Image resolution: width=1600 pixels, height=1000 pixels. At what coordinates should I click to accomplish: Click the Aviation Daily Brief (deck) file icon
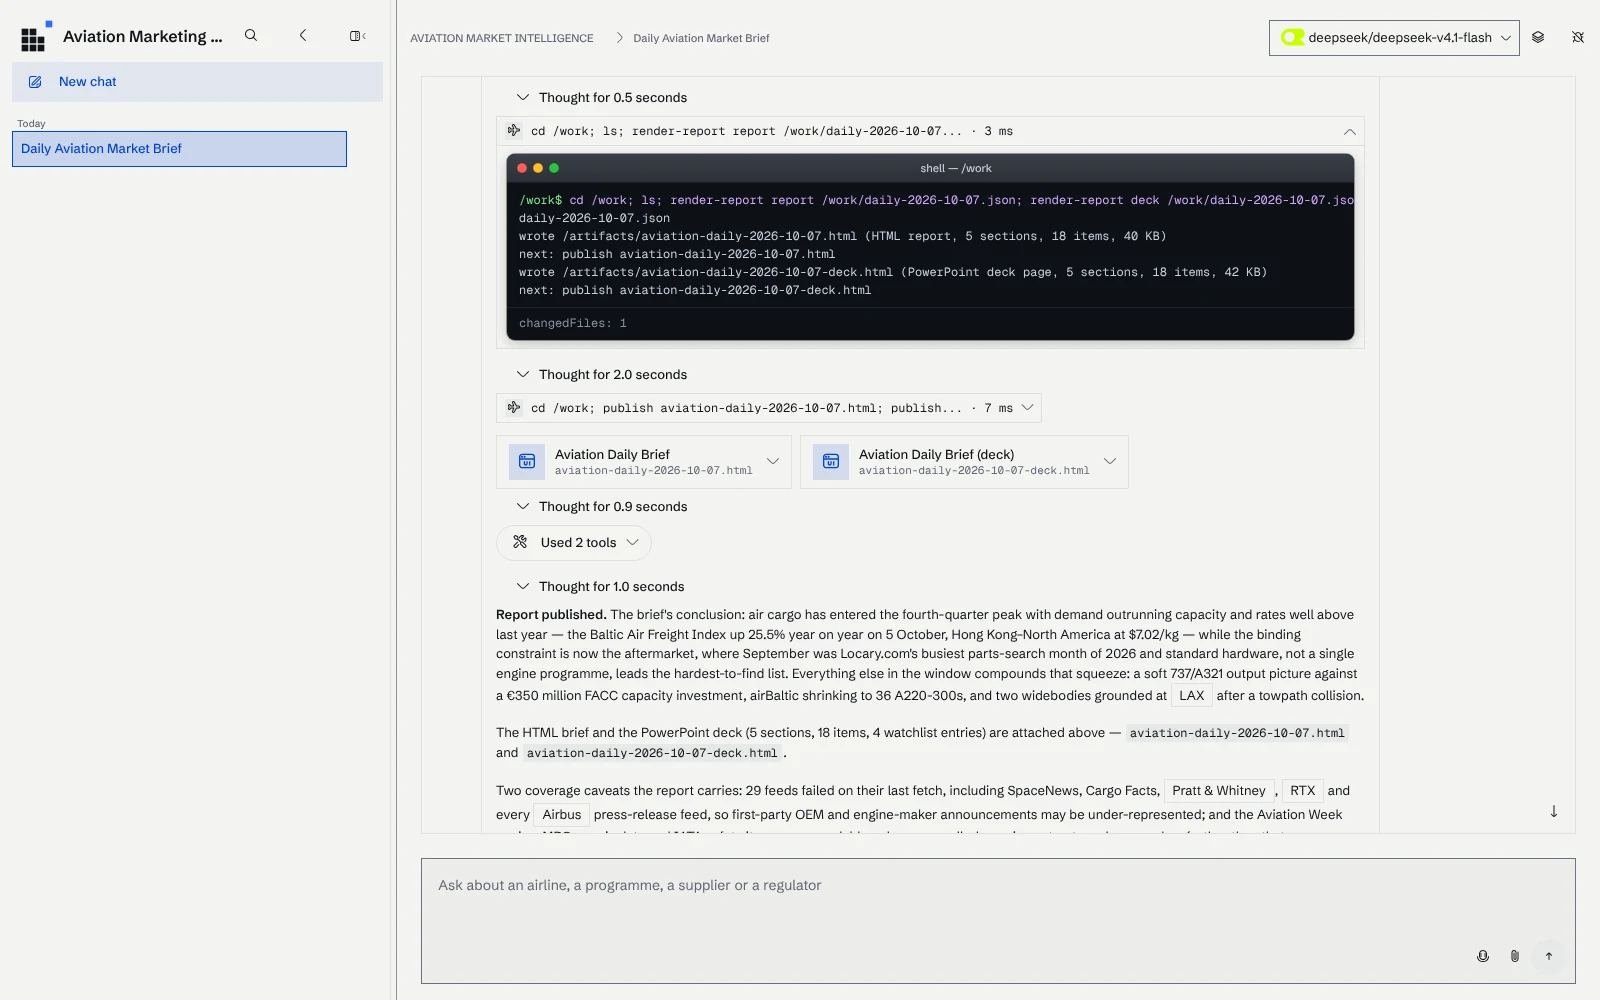tap(831, 462)
